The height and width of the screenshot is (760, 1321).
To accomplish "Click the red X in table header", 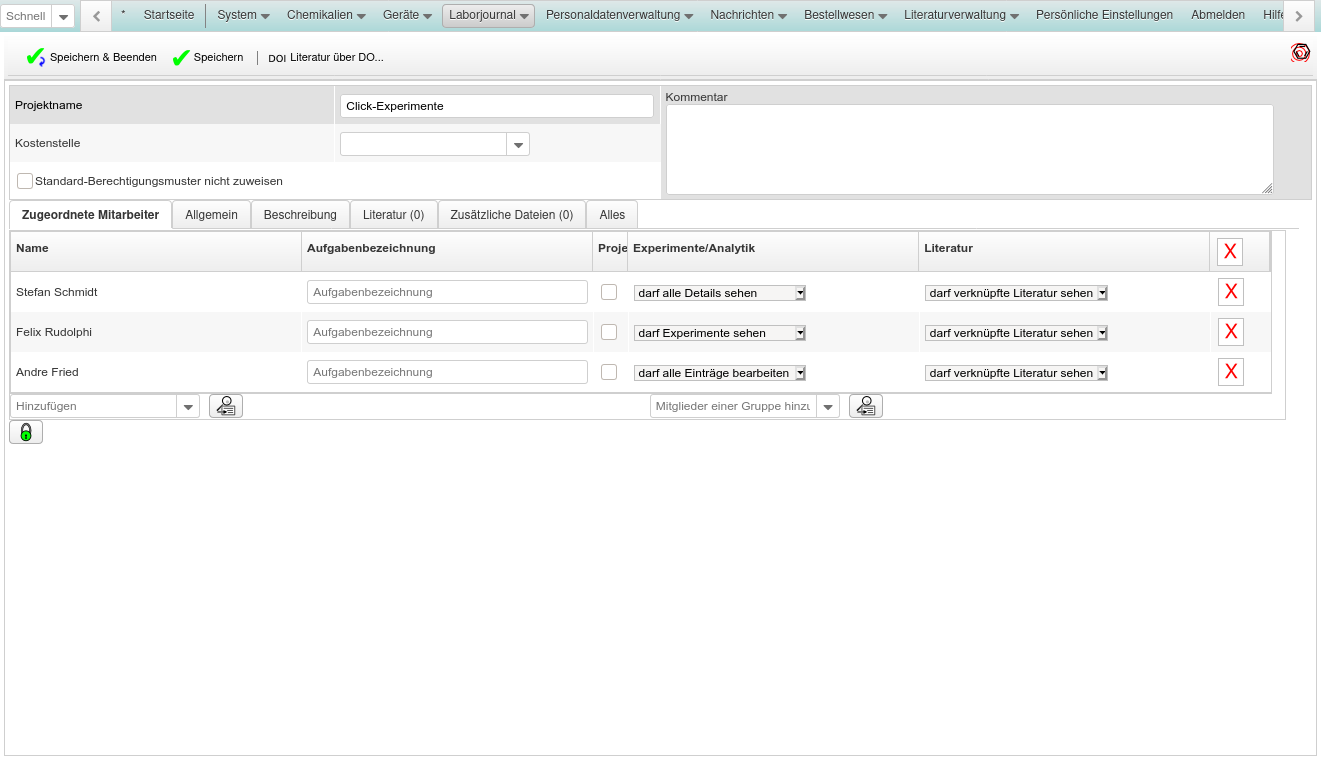I will pos(1229,252).
